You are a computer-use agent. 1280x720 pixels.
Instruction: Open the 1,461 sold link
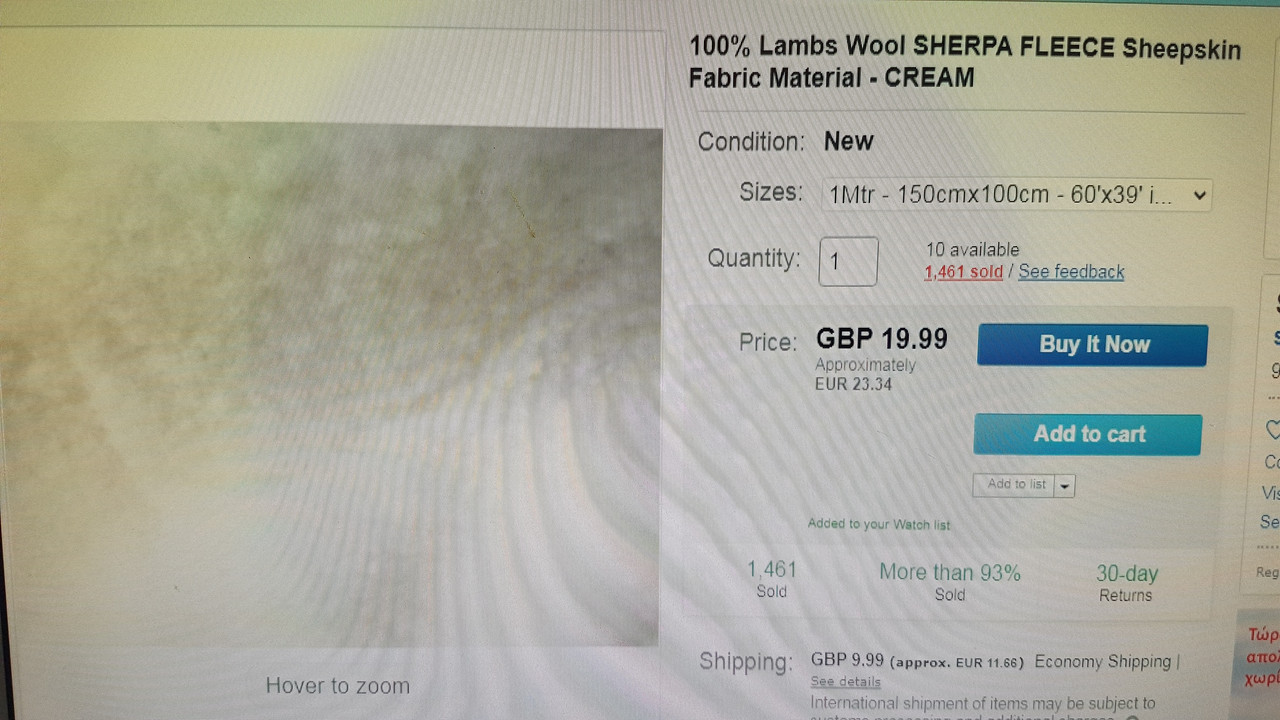click(x=963, y=272)
